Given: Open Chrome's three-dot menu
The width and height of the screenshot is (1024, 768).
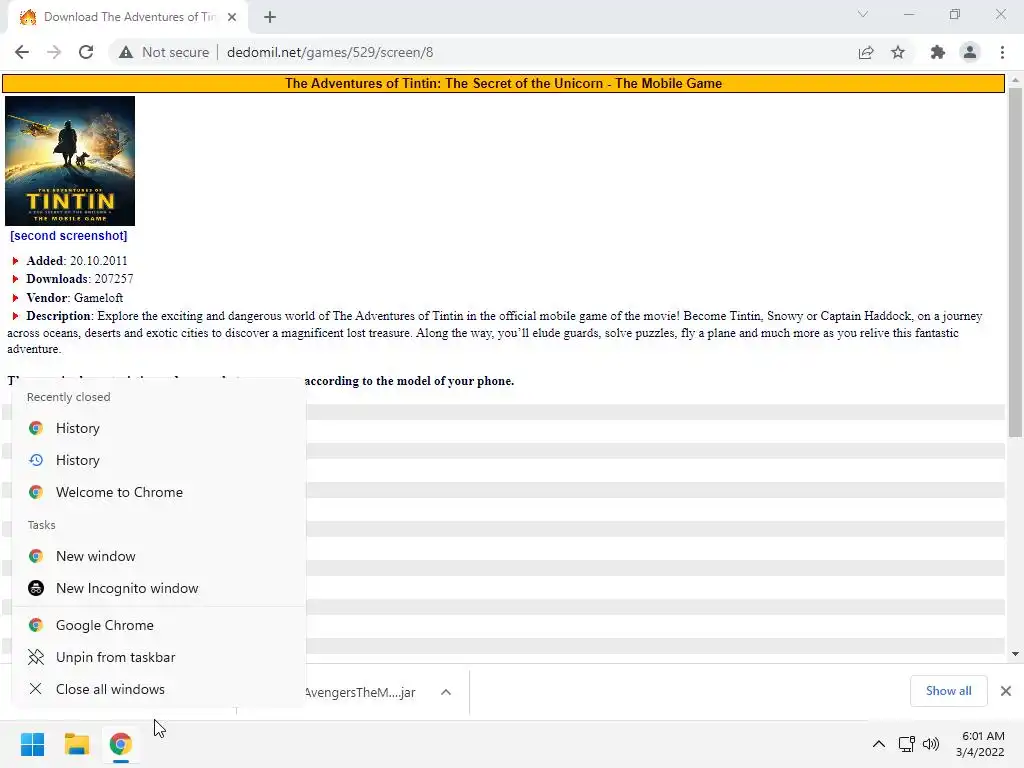Looking at the screenshot, I should pos(1002,52).
